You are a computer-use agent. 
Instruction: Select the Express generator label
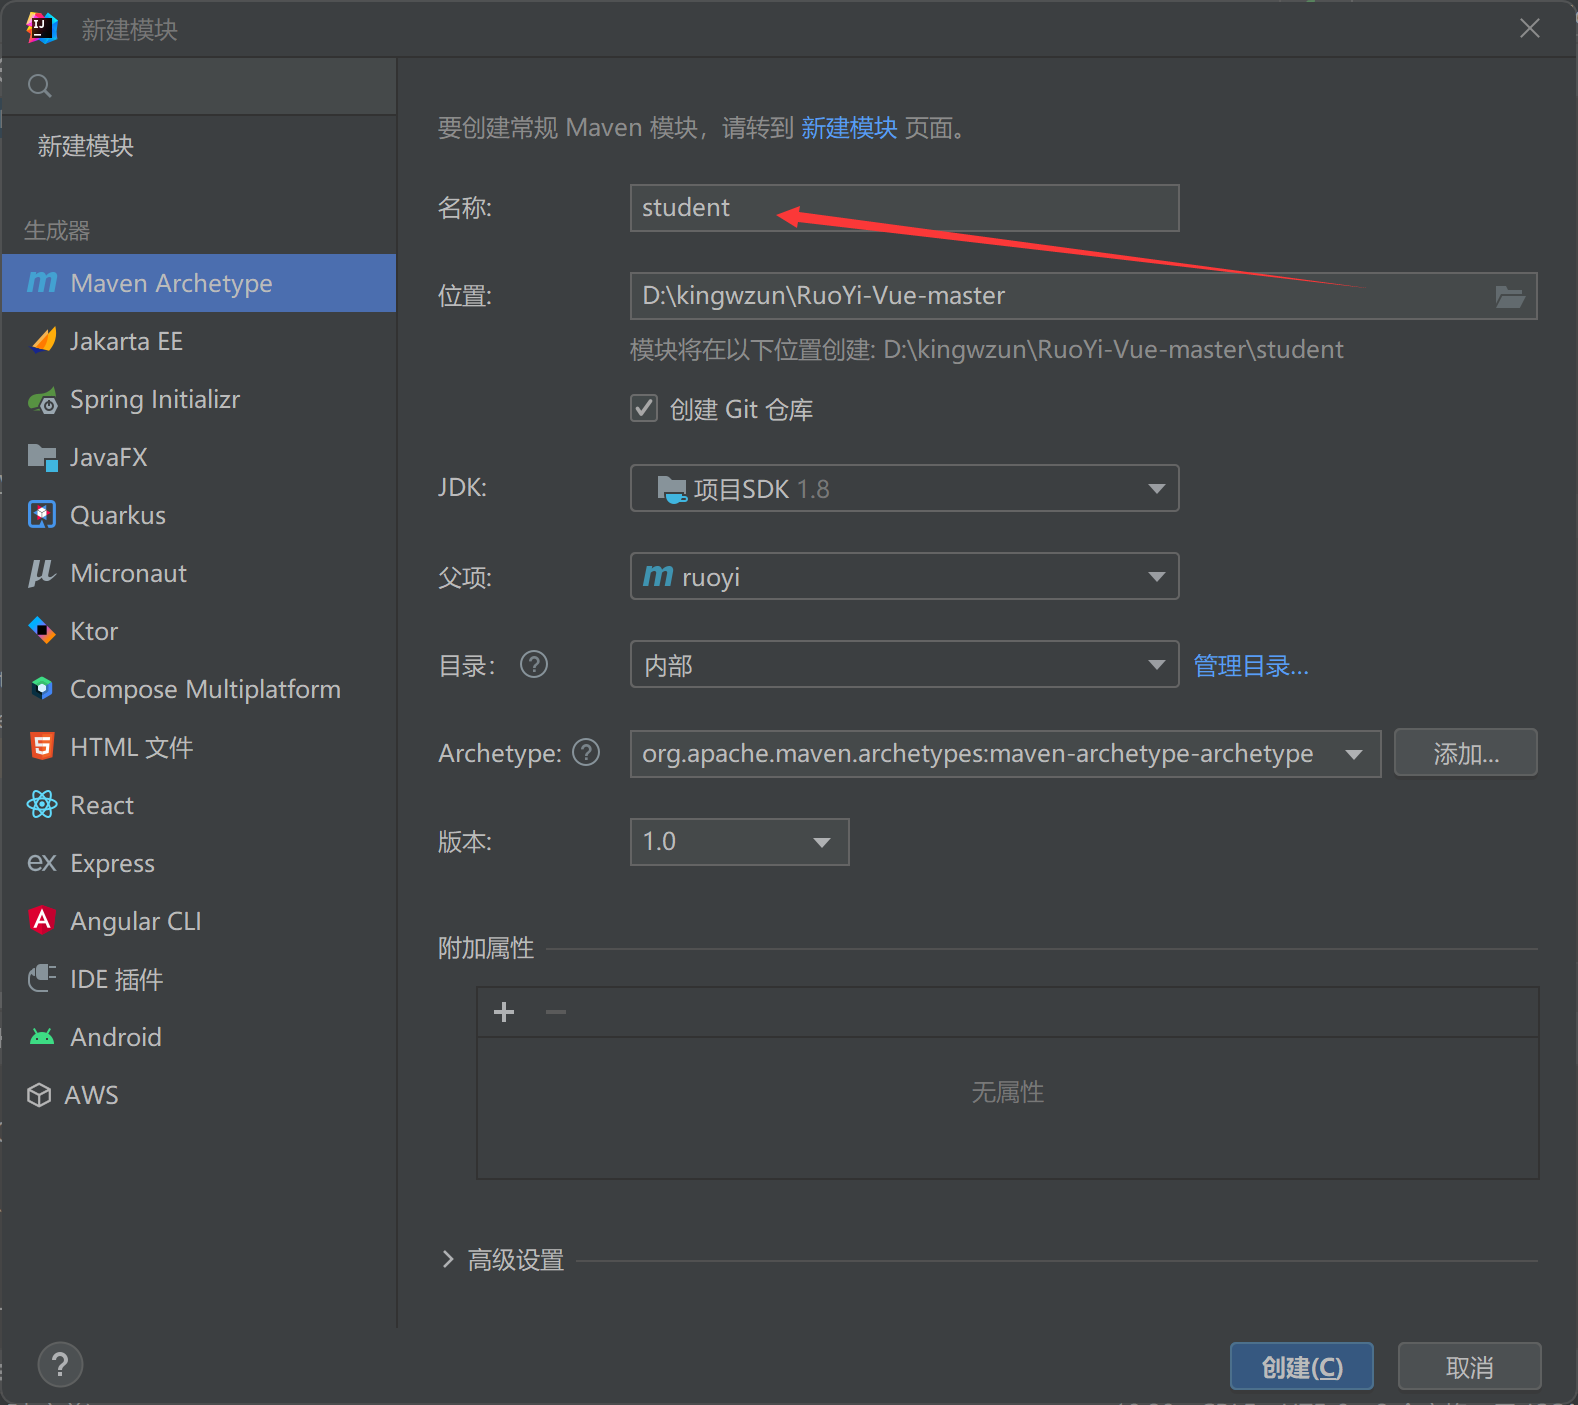pyautogui.click(x=113, y=863)
